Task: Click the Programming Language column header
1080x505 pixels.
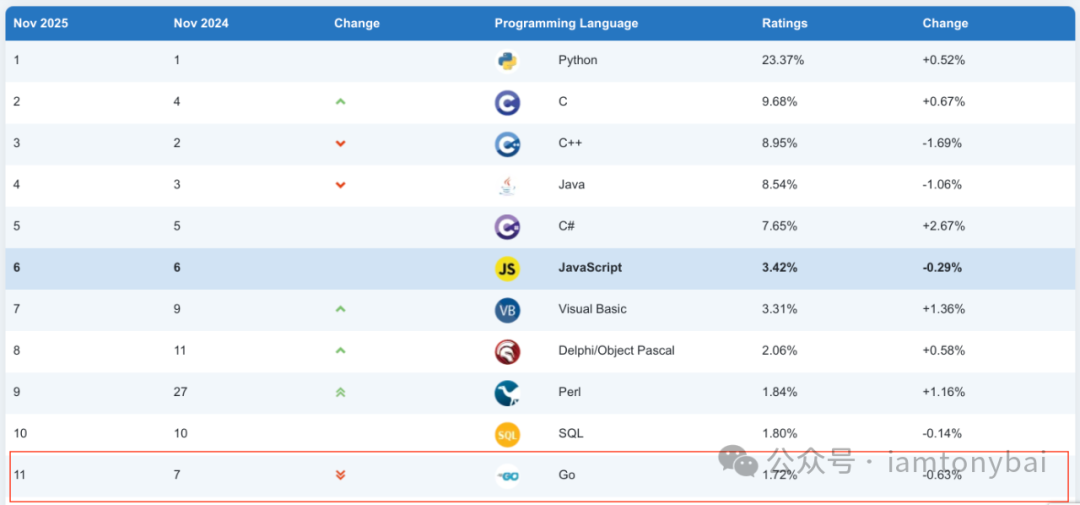Action: pos(566,23)
